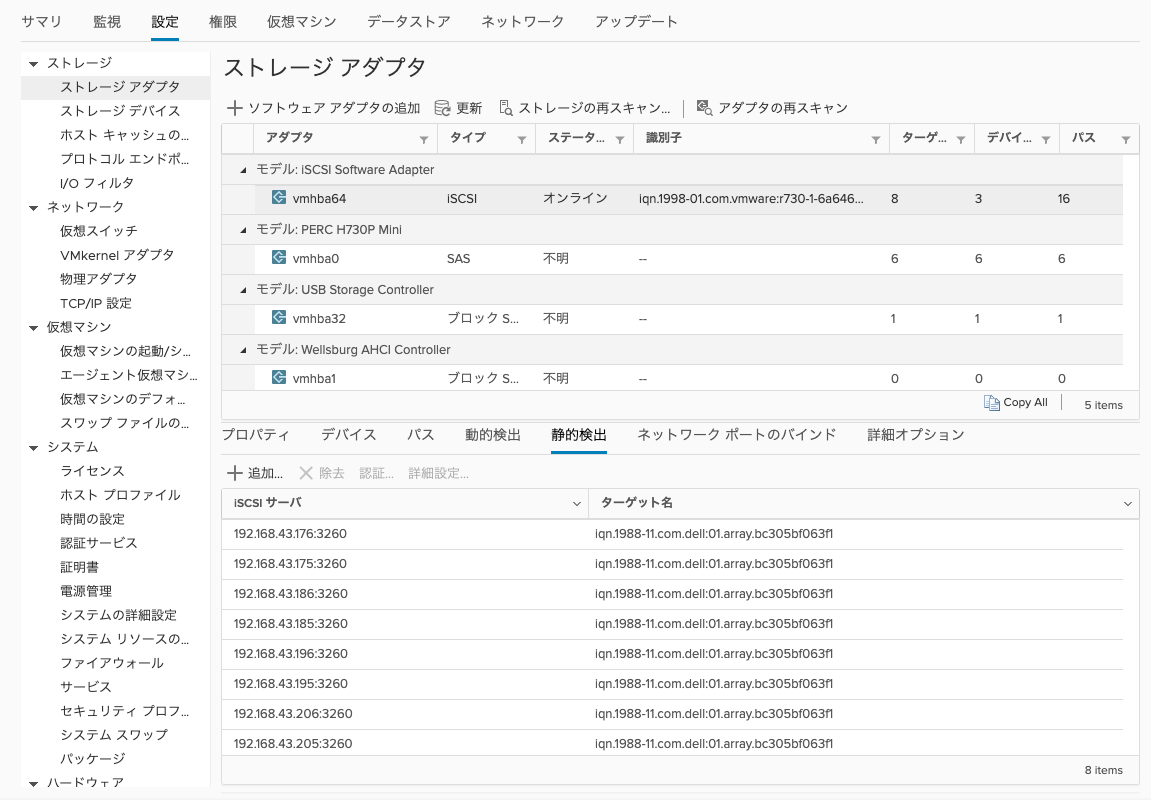Image resolution: width=1151 pixels, height=800 pixels.
Task: Open the タイプ column filter
Action: pos(521,139)
